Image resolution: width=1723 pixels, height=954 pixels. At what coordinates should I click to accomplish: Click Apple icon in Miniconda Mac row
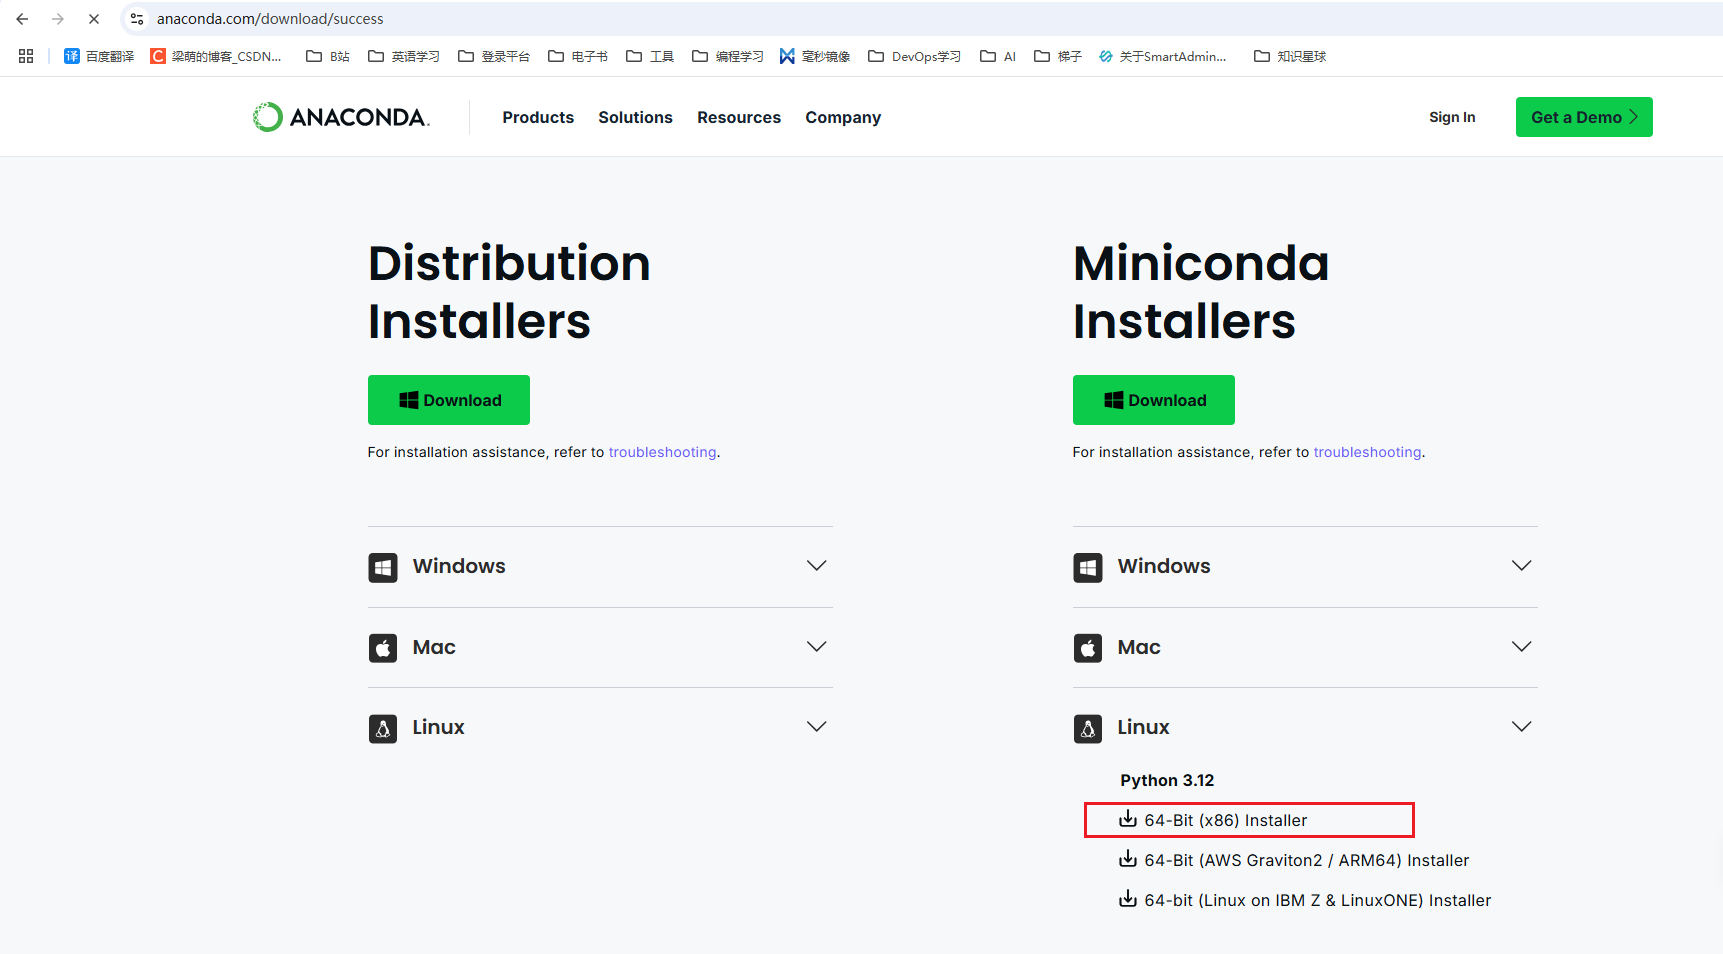tap(1088, 648)
